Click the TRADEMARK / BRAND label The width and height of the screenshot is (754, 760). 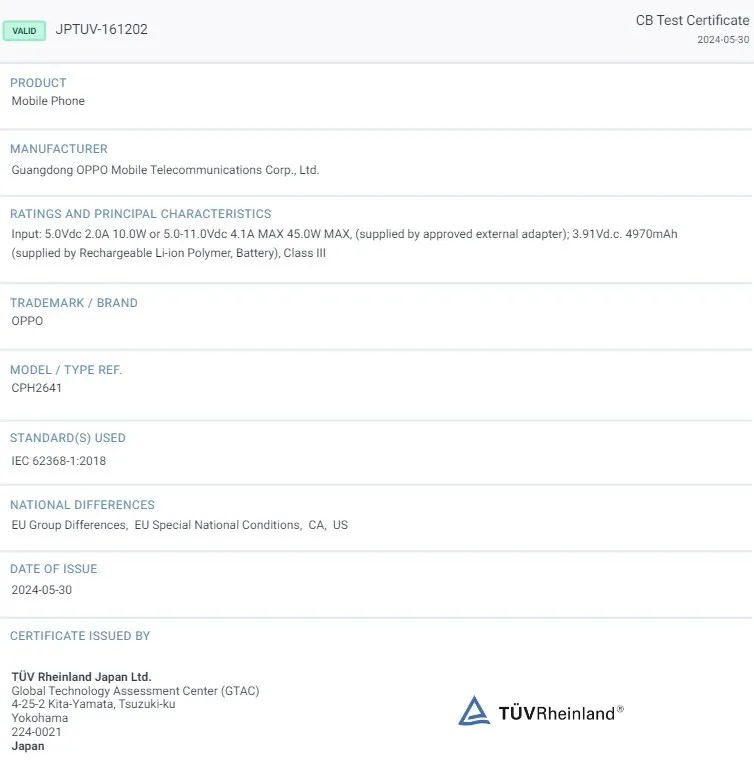coord(73,303)
